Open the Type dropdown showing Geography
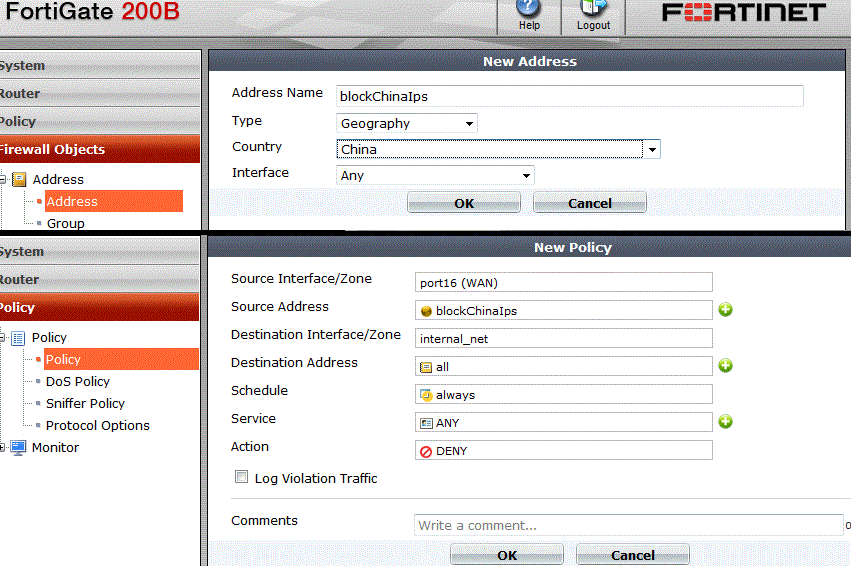Screen dimensions: 851x566 click(x=407, y=124)
